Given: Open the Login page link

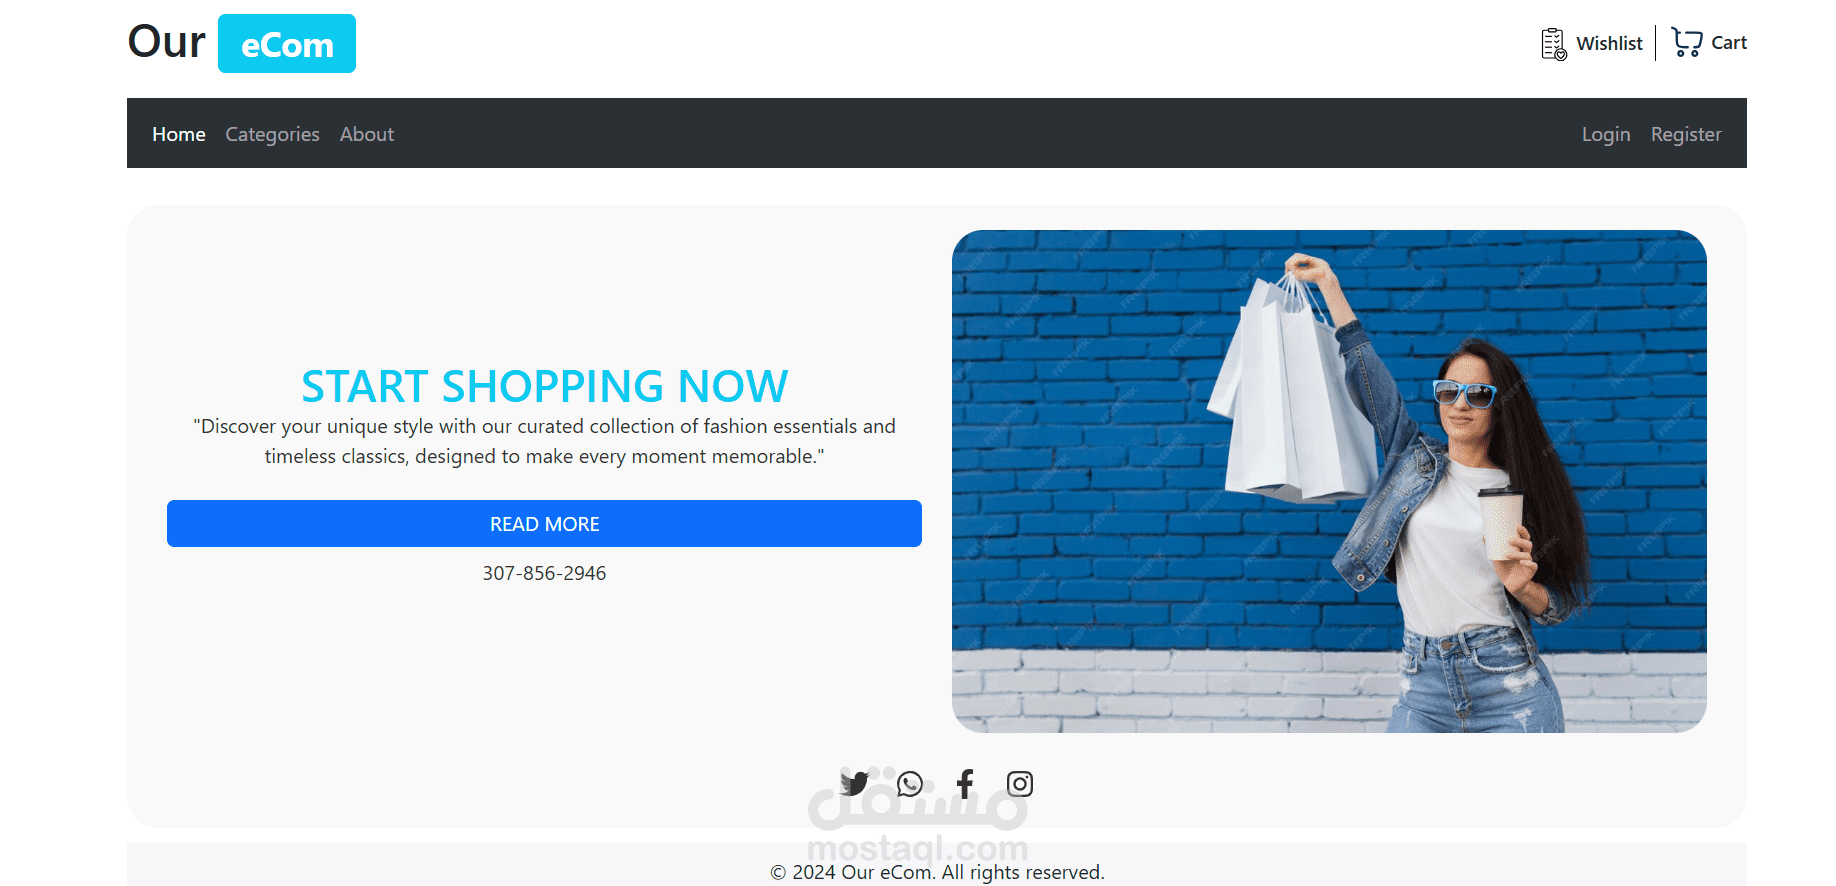Looking at the screenshot, I should 1606,134.
